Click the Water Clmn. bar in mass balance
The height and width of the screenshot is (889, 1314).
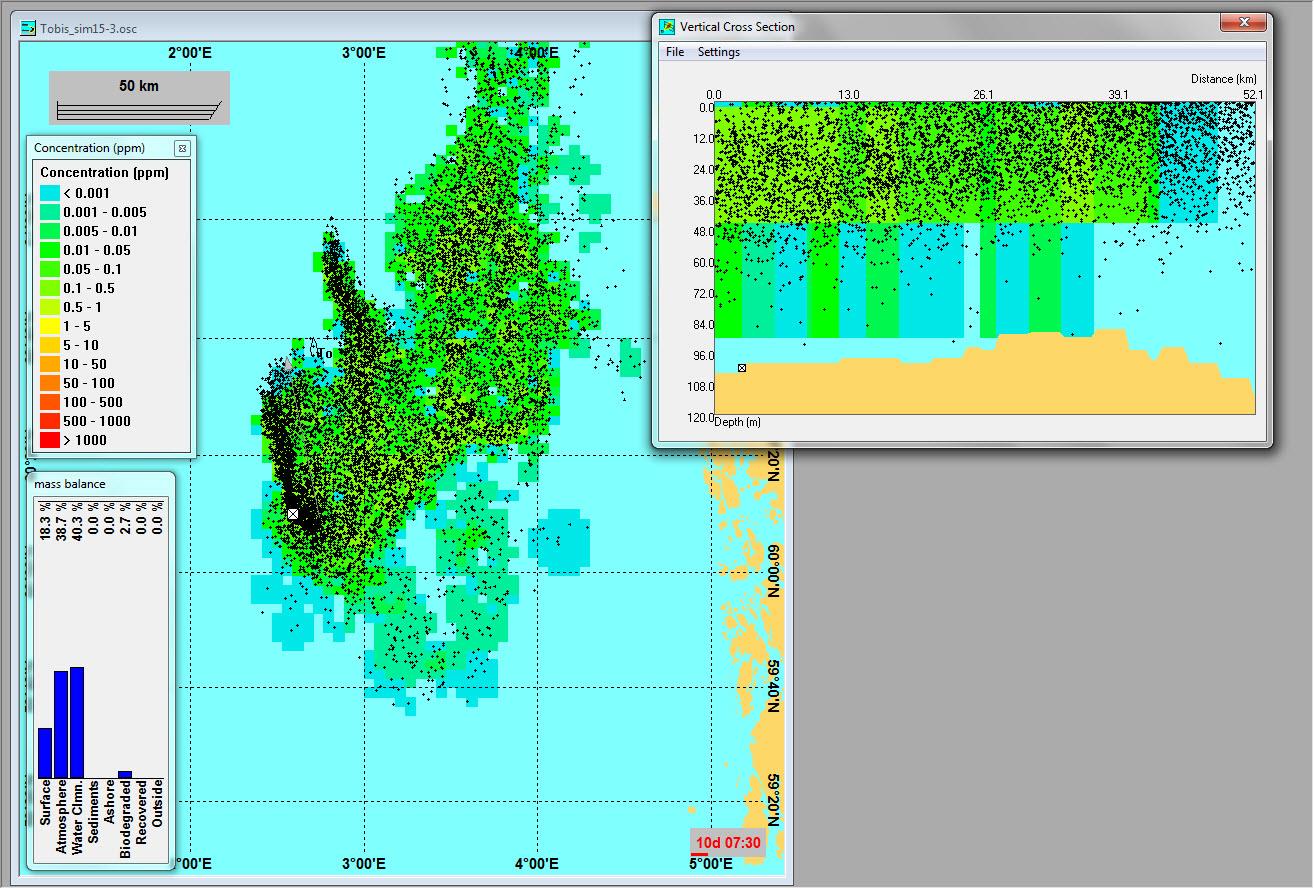click(77, 722)
